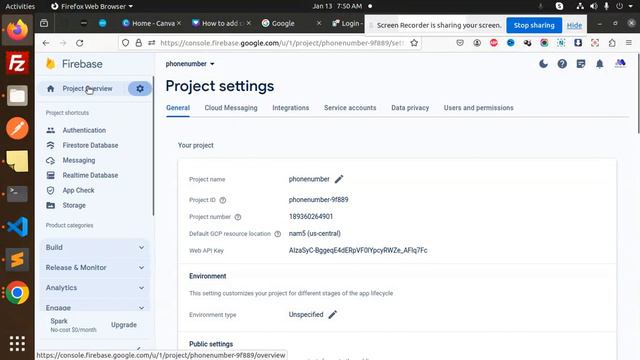This screenshot has width=640, height=360.
Task: Open the Pocket toolbar icon
Action: click(x=460, y=43)
